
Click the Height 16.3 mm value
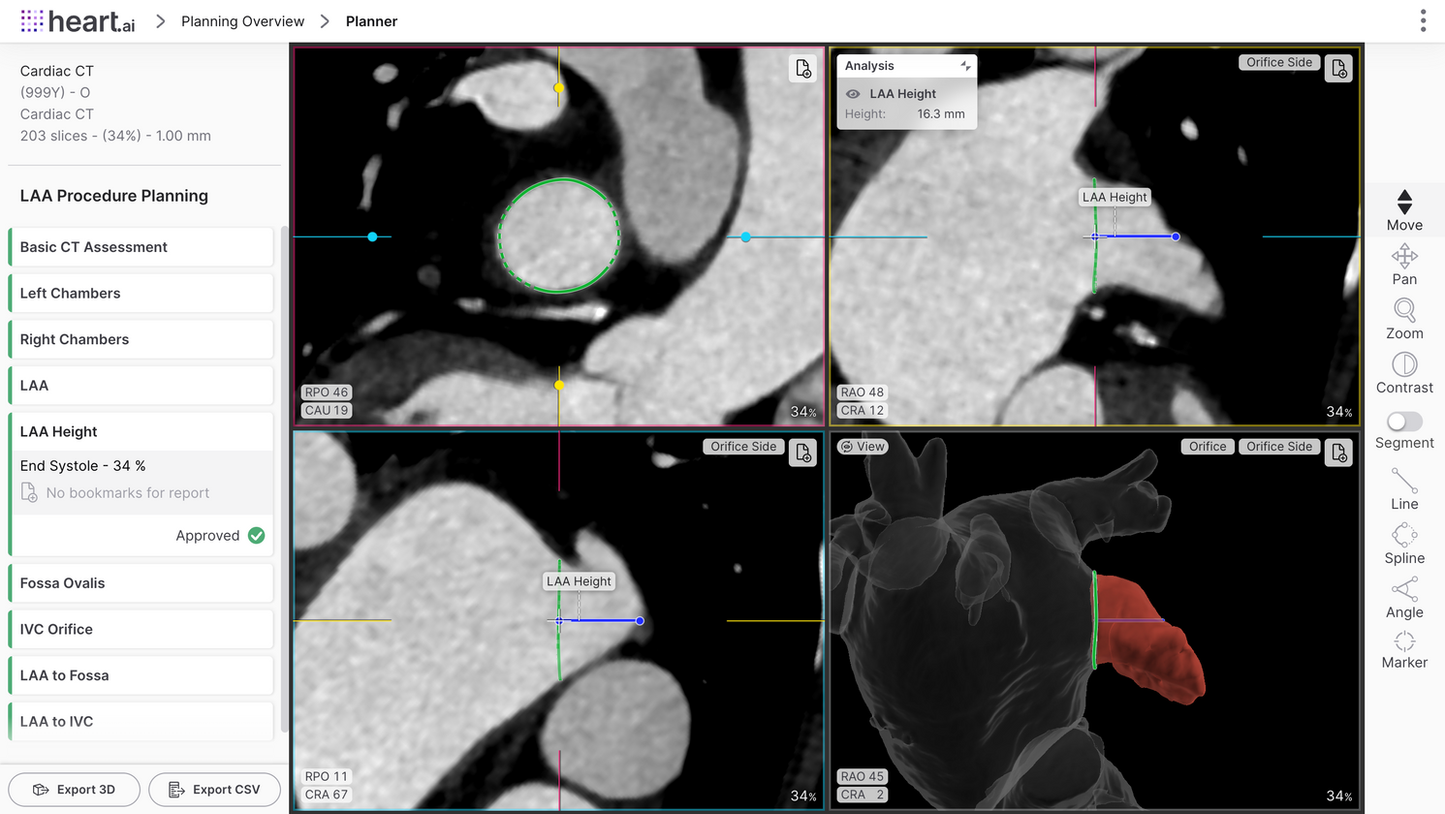[941, 114]
